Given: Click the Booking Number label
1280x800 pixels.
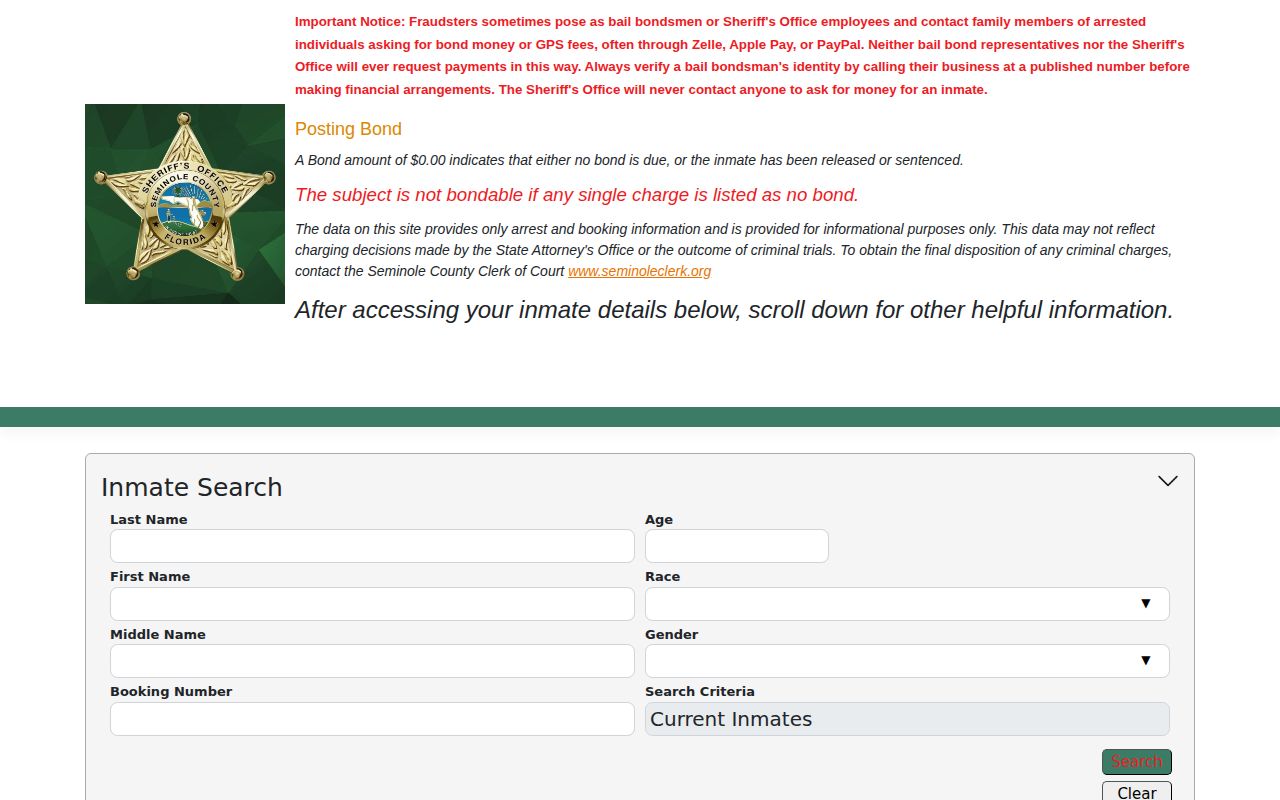Looking at the screenshot, I should pyautogui.click(x=171, y=692).
